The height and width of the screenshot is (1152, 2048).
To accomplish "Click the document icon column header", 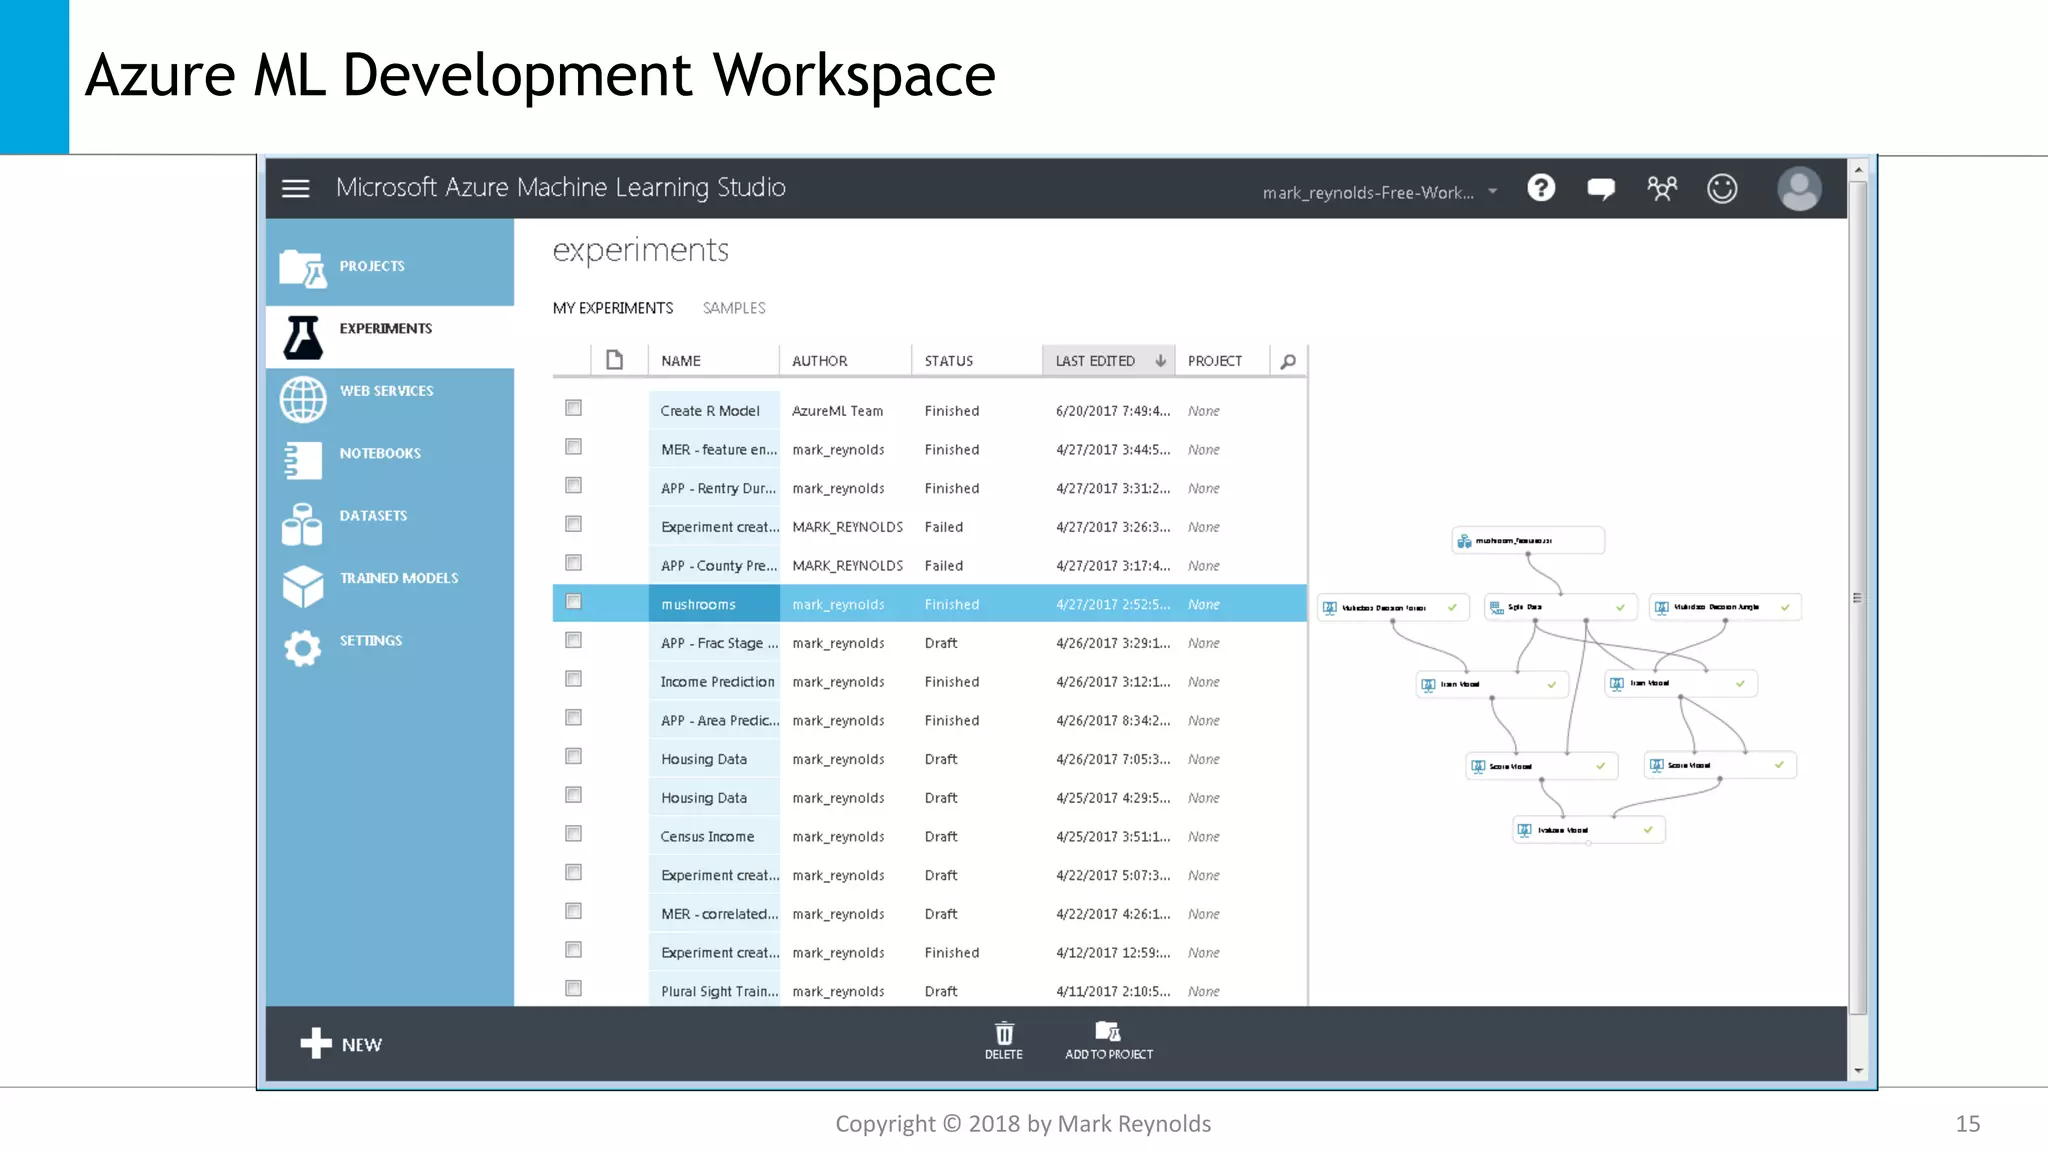I will click(614, 360).
